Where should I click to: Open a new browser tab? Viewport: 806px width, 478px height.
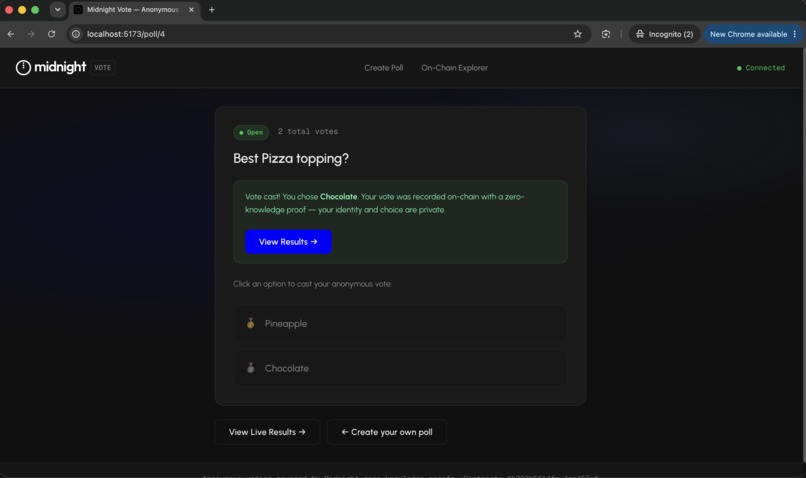pyautogui.click(x=211, y=10)
